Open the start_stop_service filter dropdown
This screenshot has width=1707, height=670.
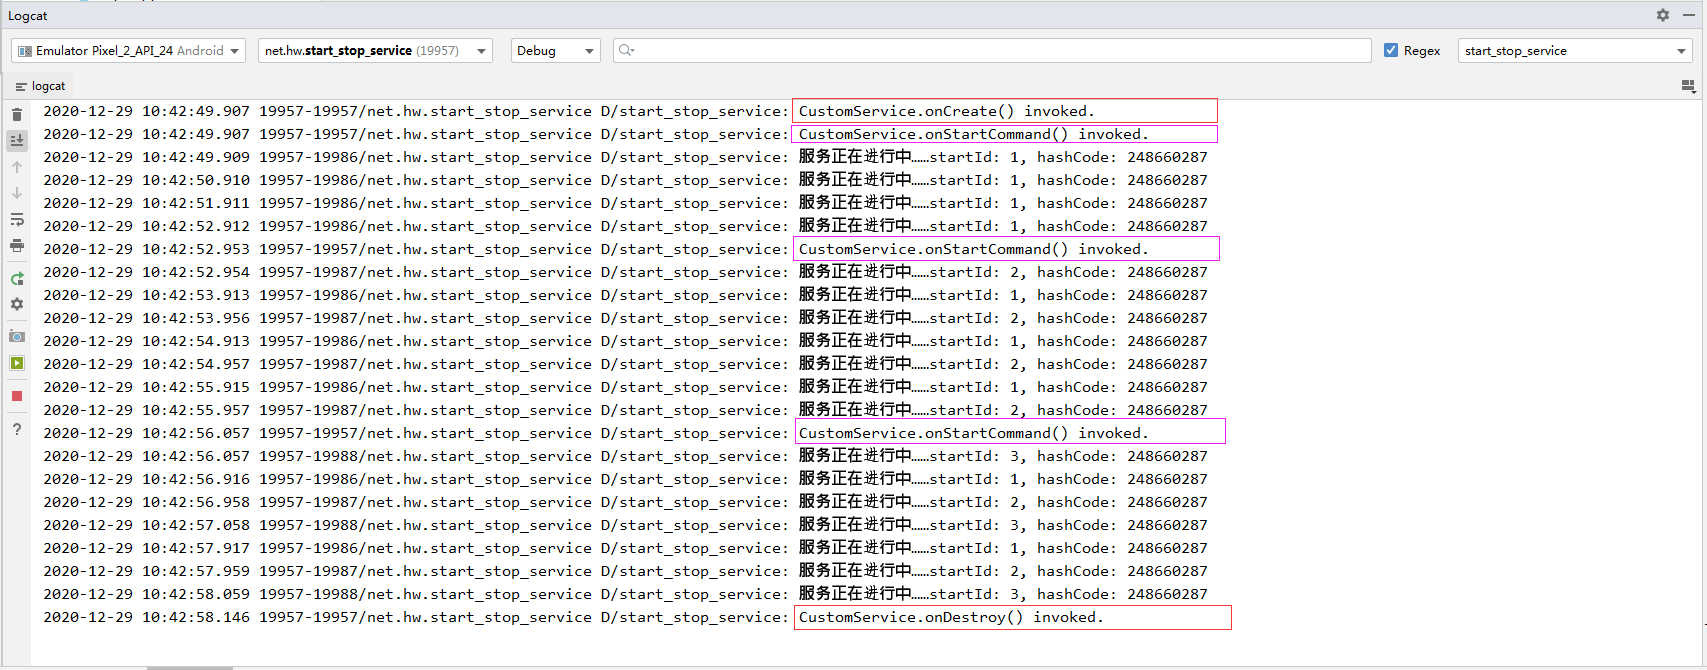tap(1575, 50)
